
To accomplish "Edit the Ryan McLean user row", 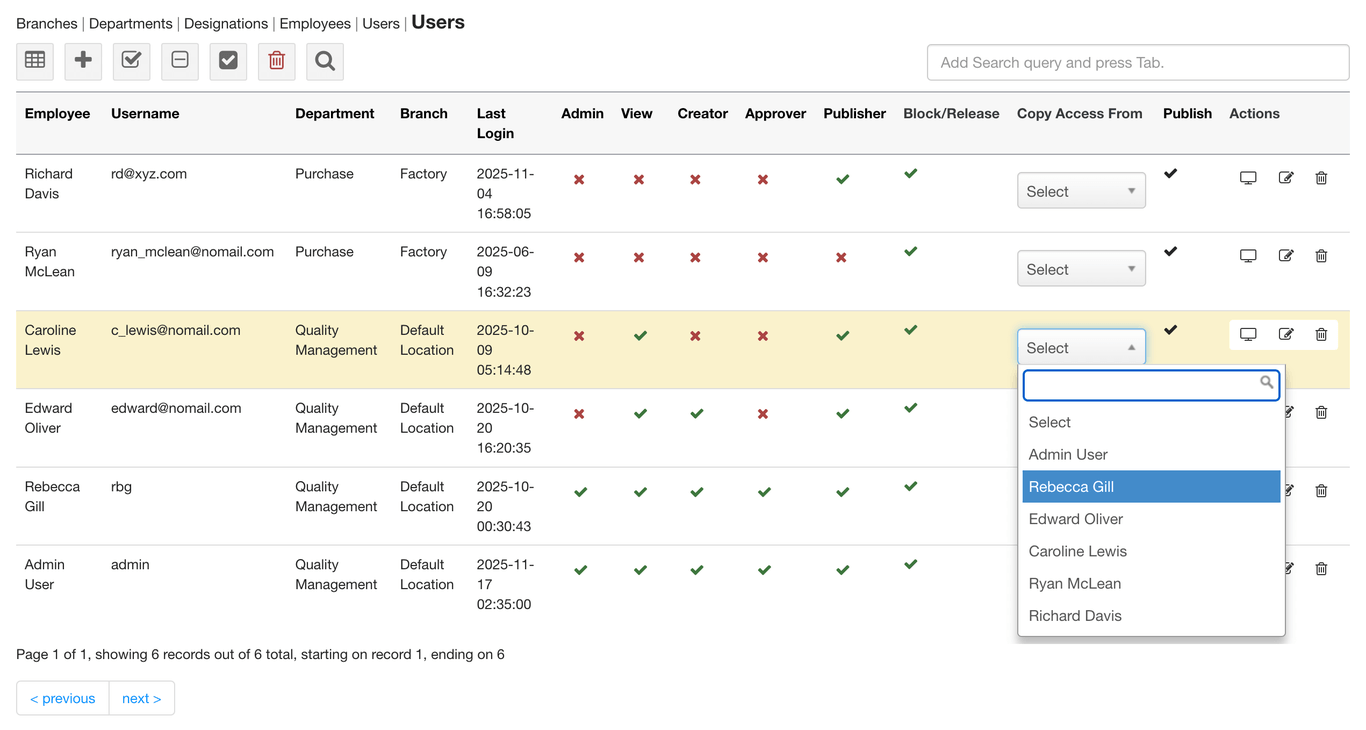I will (1286, 256).
